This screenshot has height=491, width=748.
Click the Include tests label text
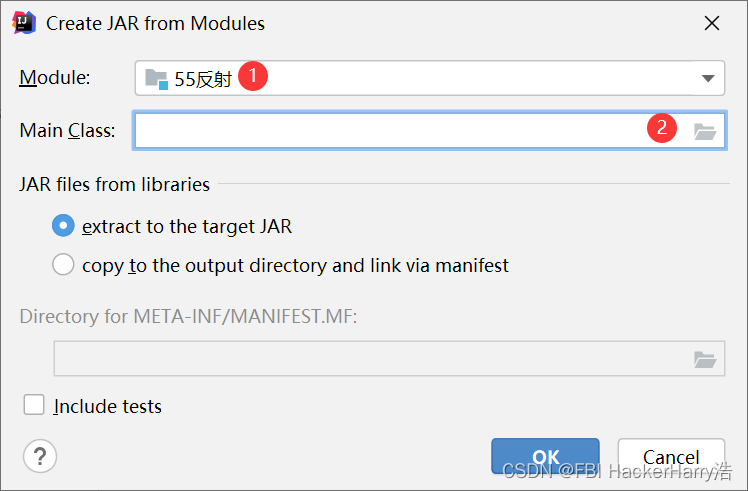(x=107, y=406)
